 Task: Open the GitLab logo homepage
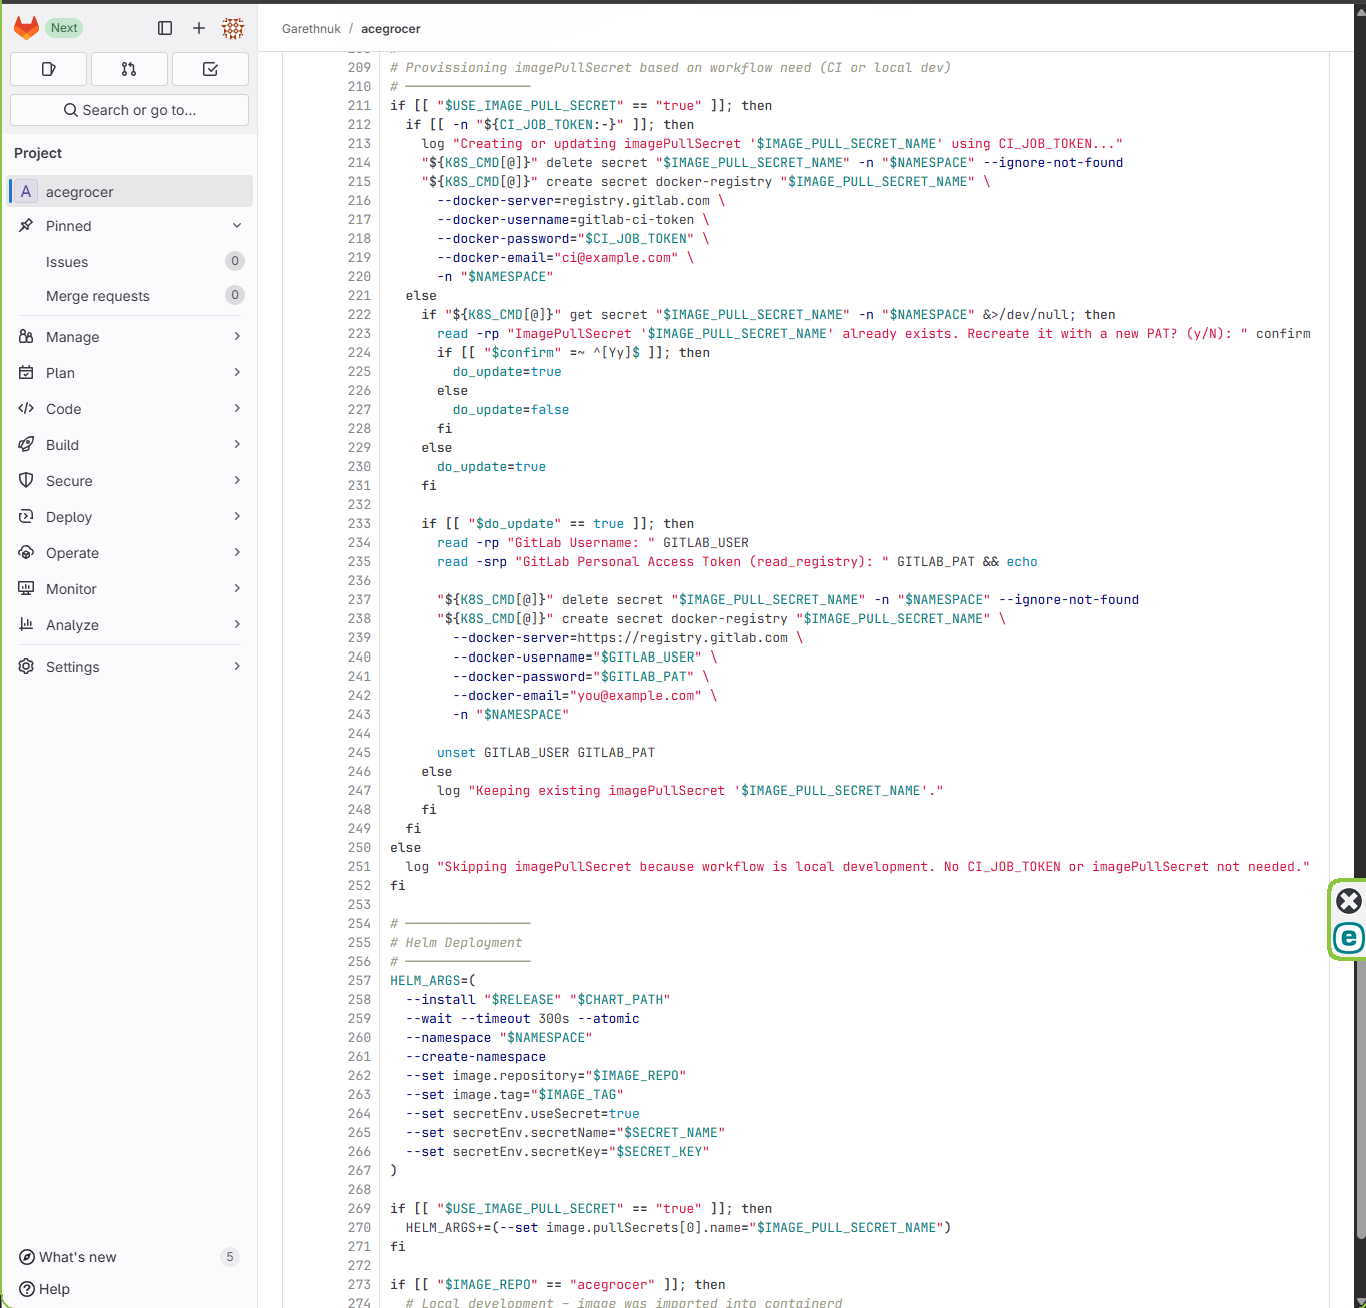[x=27, y=28]
